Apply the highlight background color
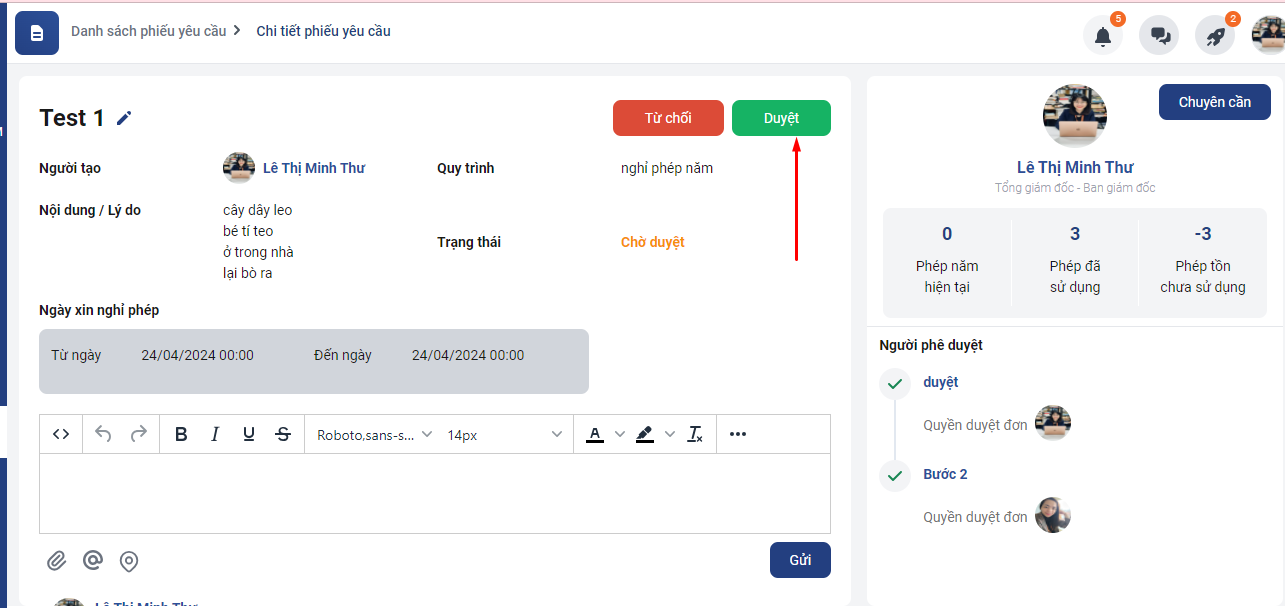1285x608 pixels. tap(645, 434)
